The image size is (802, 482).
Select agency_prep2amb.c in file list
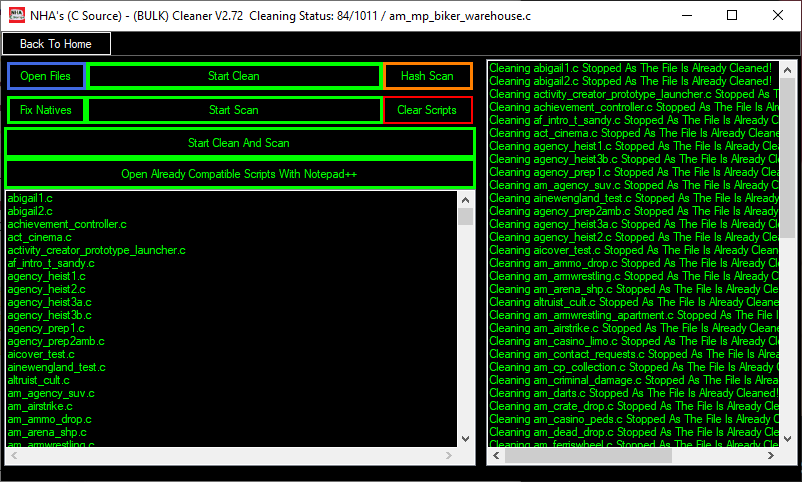tap(56, 341)
